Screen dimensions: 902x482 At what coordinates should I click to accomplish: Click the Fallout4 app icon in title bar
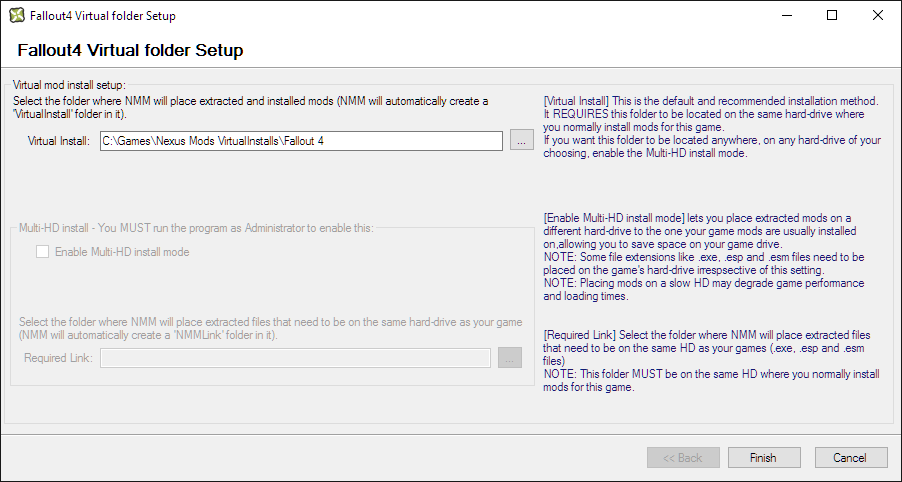[17, 16]
